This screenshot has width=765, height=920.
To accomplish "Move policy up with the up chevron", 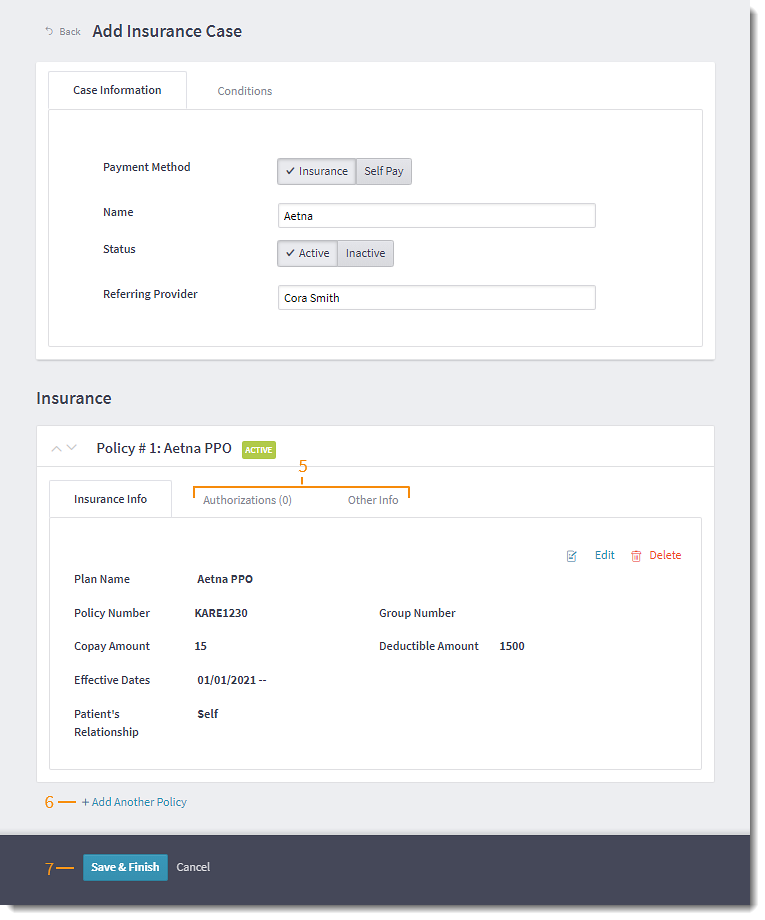I will pyautogui.click(x=56, y=449).
